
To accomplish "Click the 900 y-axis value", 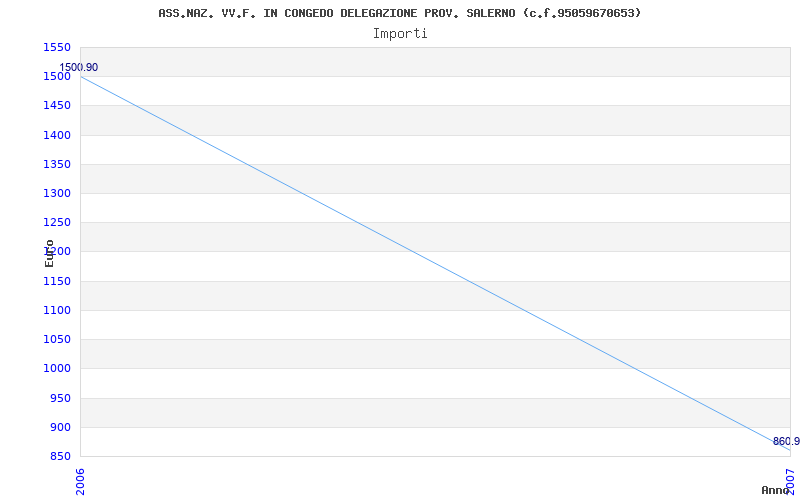I will point(60,427).
